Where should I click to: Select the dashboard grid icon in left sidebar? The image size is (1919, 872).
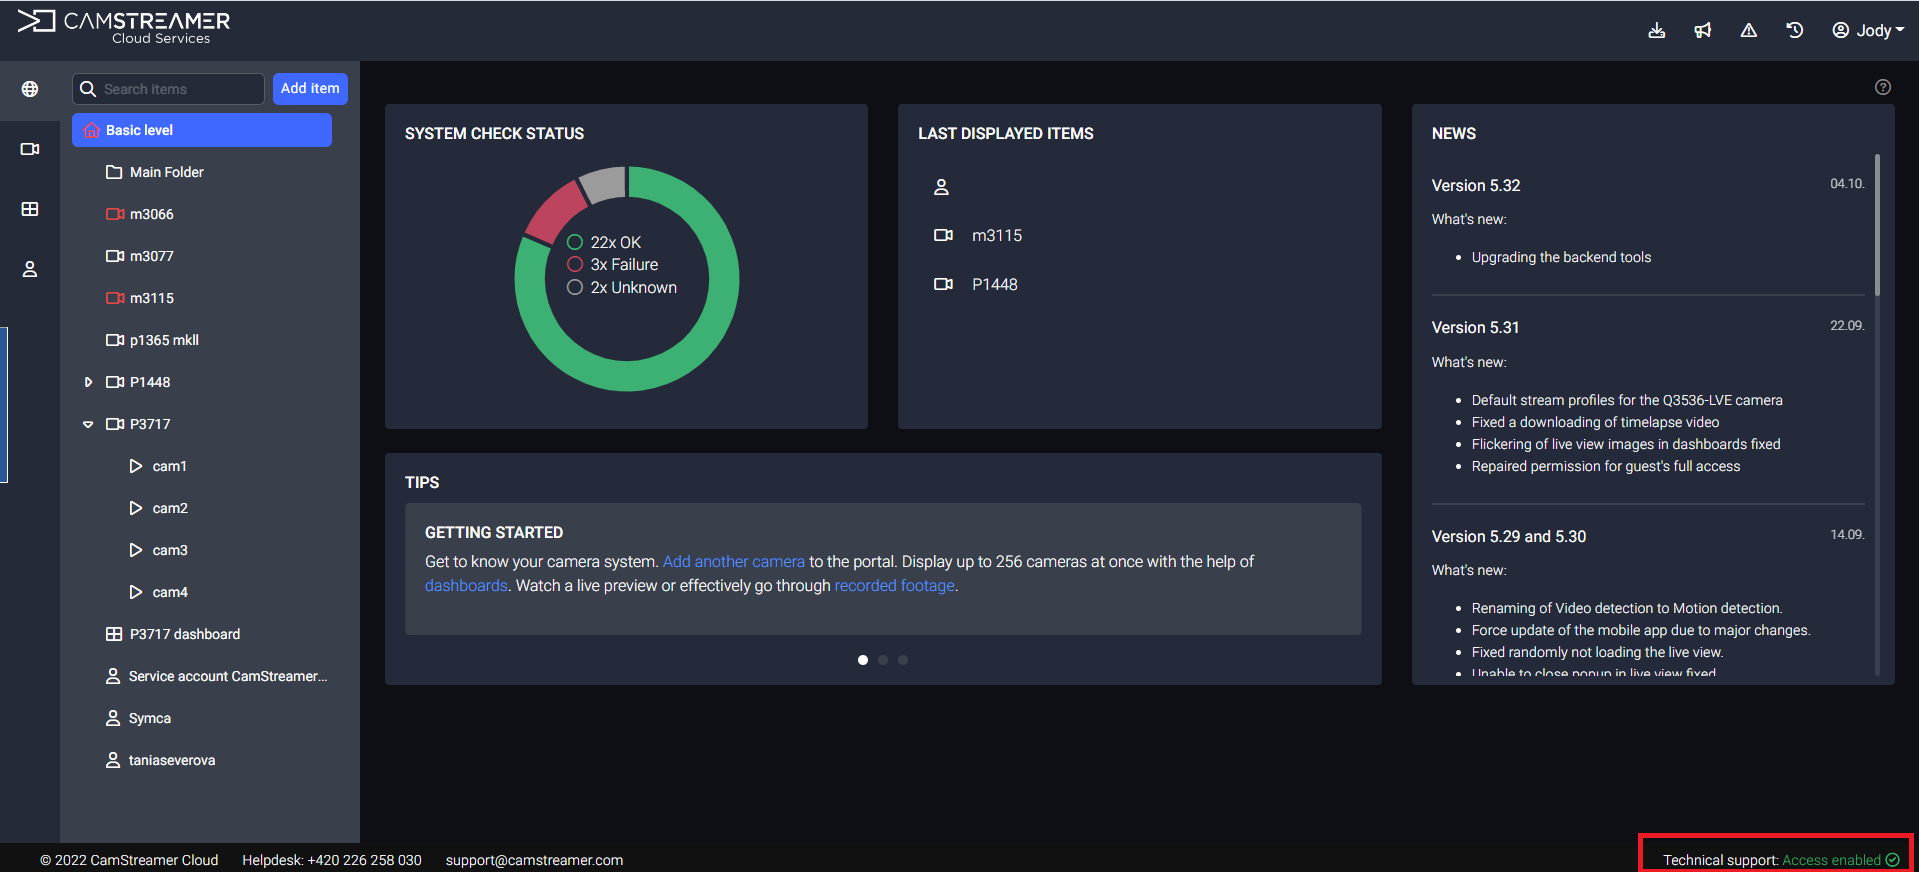click(x=30, y=209)
